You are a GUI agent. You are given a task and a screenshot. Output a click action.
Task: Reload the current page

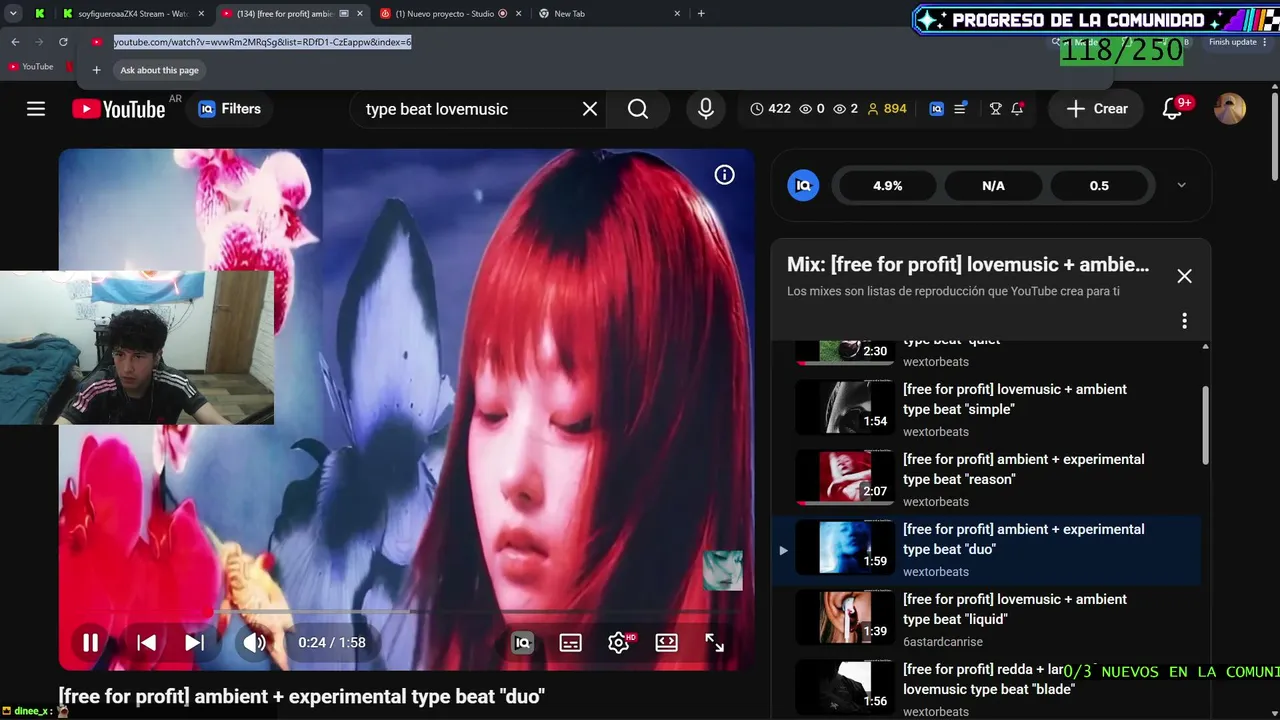(63, 42)
